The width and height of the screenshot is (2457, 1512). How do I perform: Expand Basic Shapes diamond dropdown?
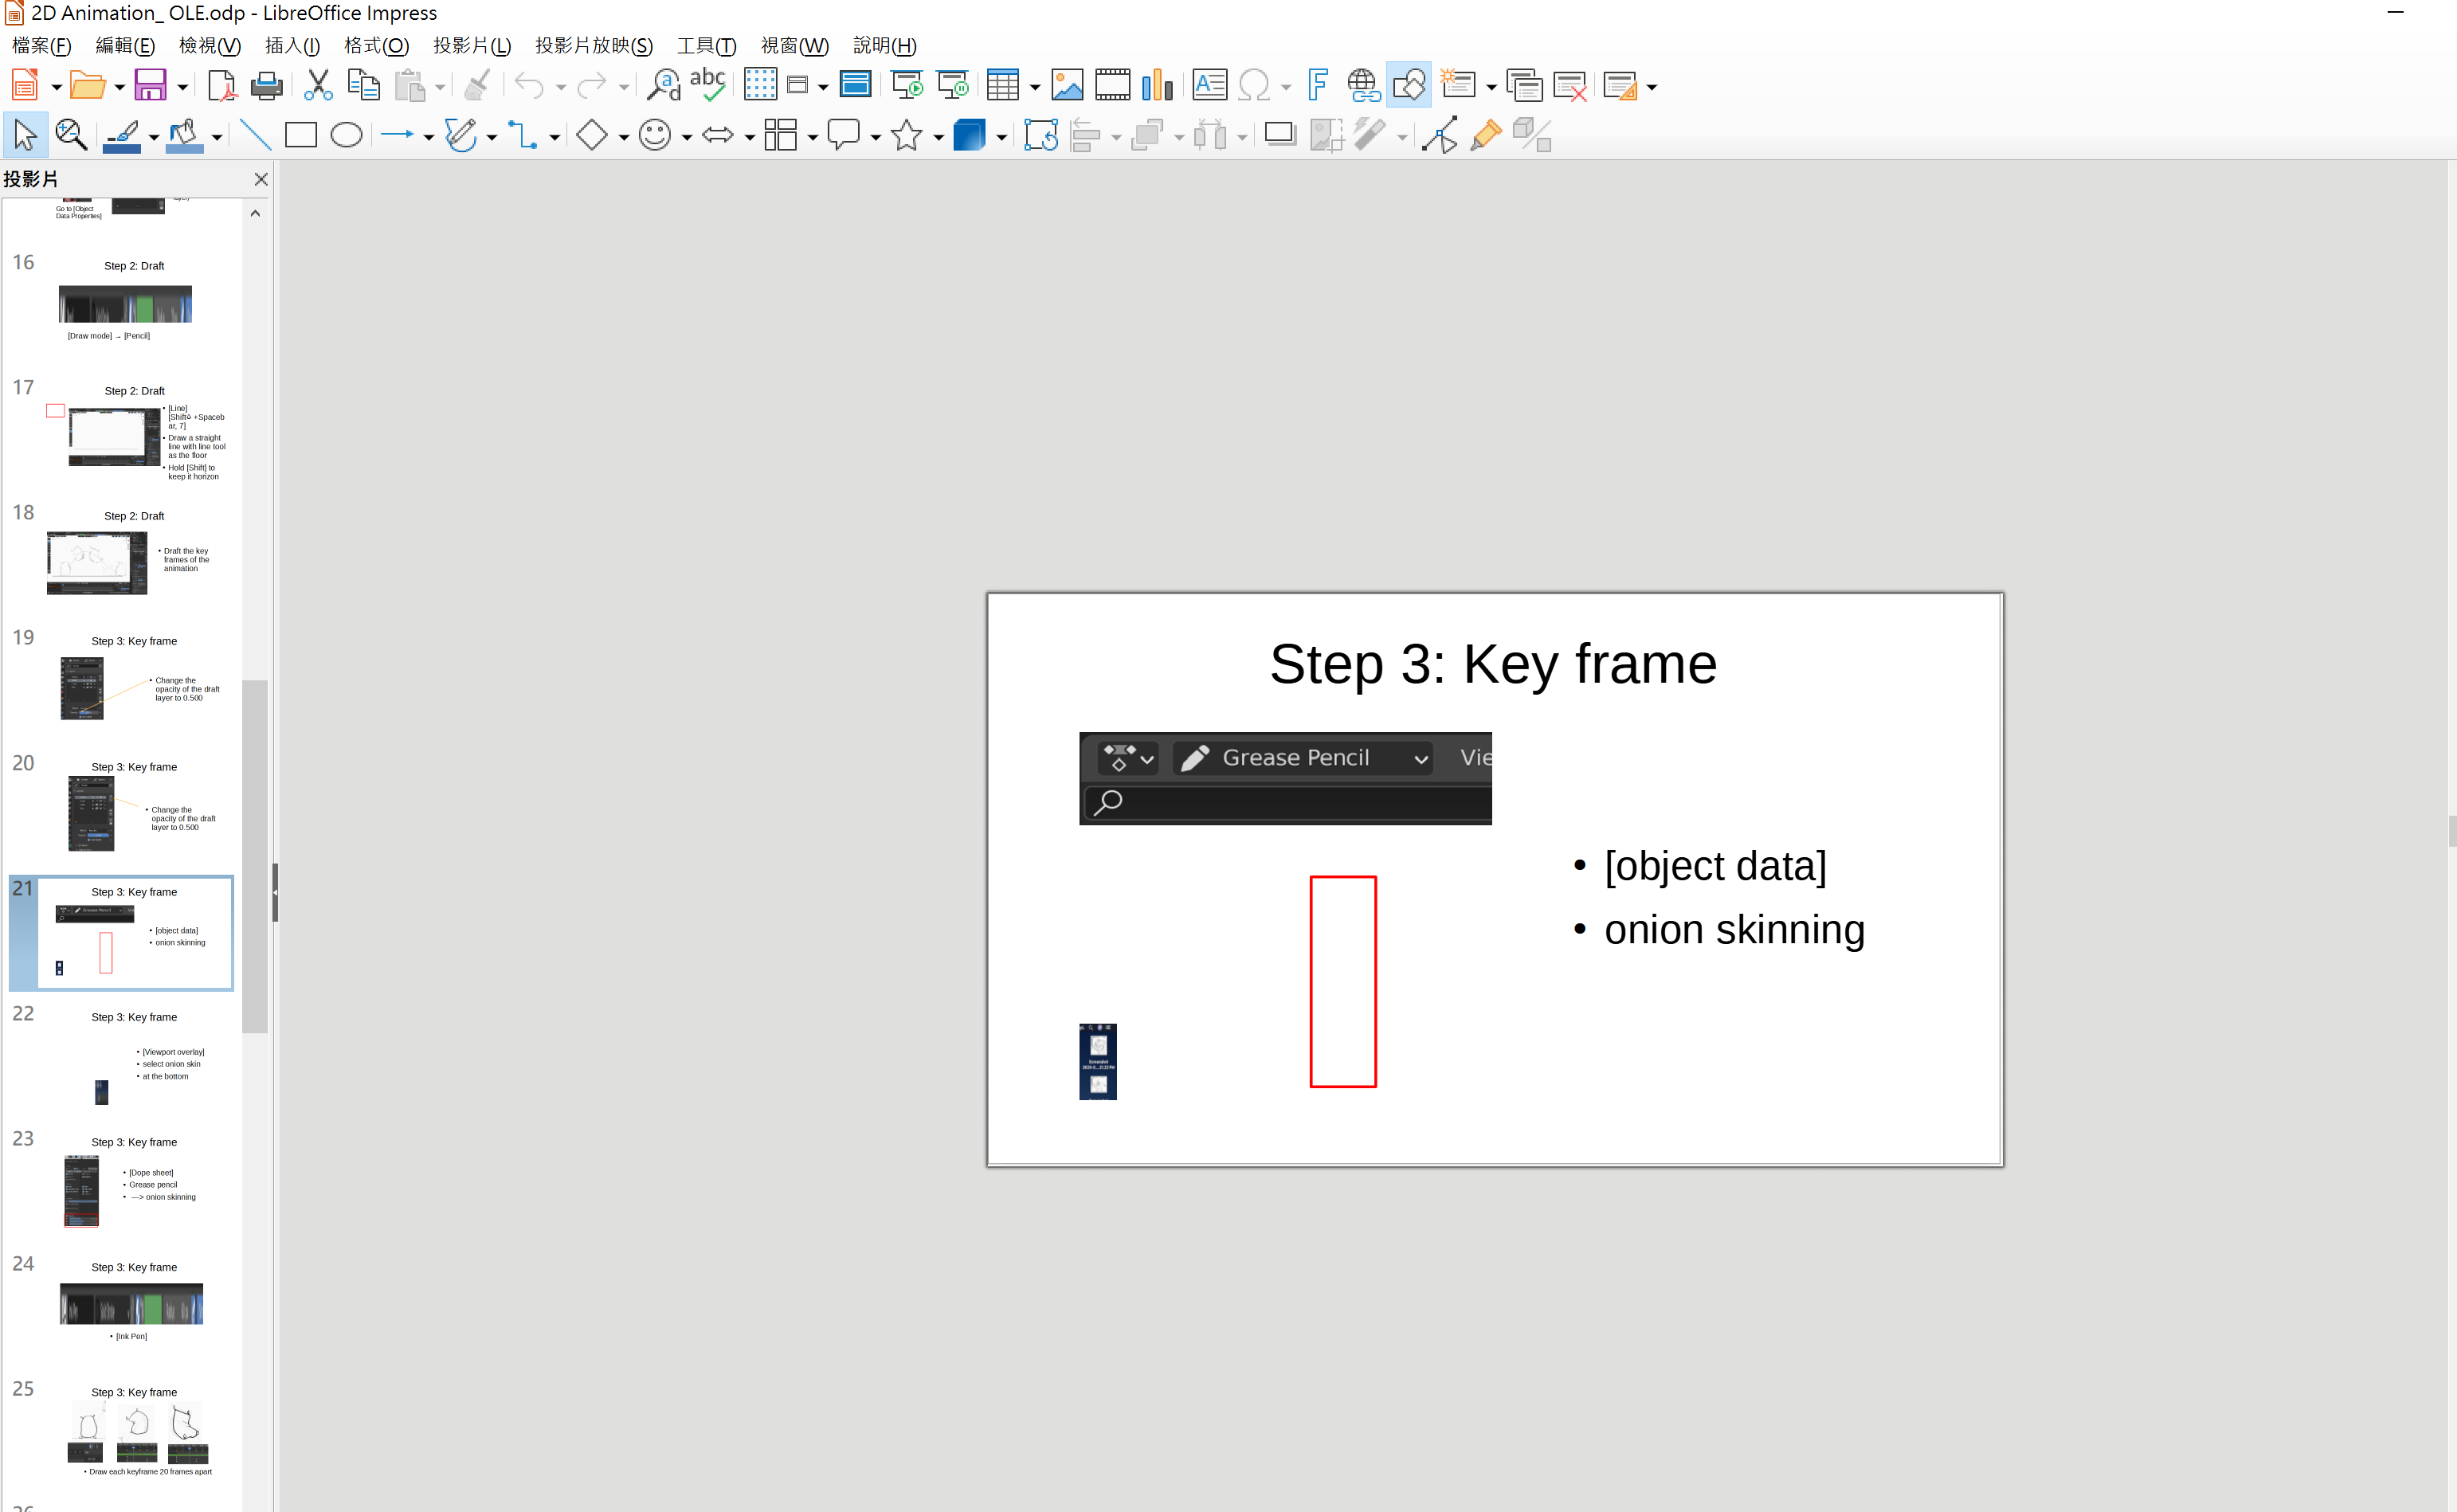click(x=624, y=137)
